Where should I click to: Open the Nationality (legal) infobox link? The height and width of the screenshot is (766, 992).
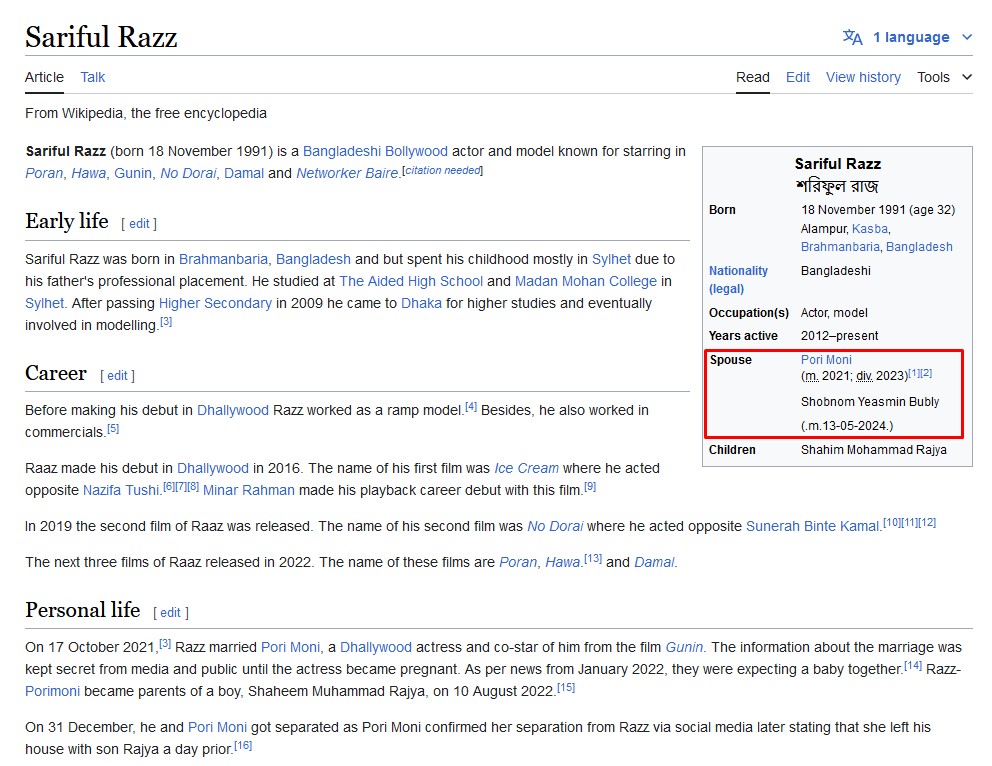(x=738, y=279)
